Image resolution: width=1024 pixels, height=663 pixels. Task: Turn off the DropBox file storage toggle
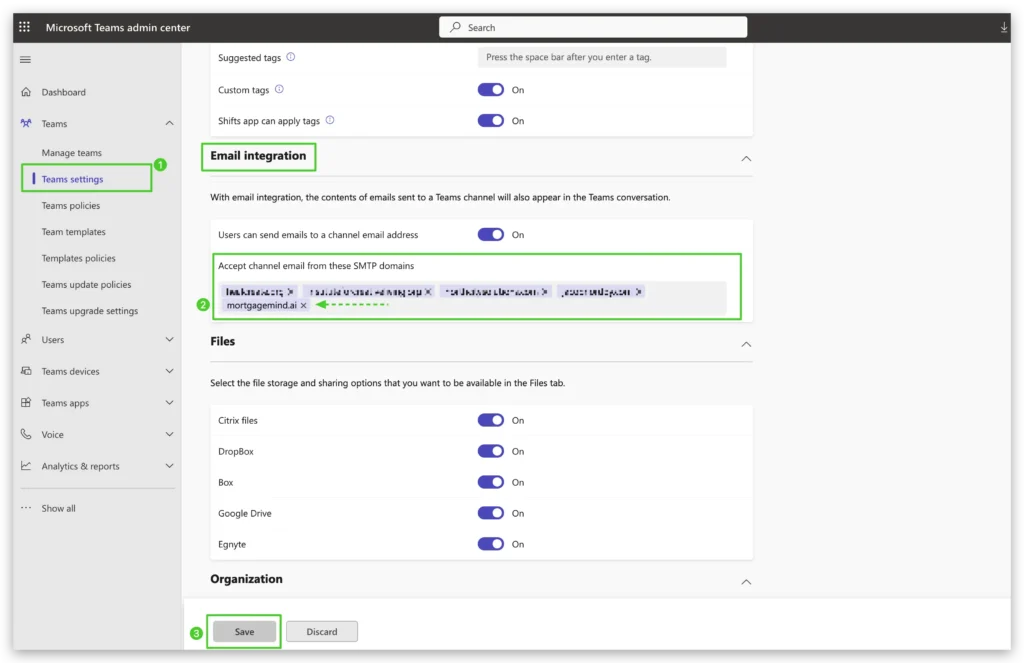pyautogui.click(x=490, y=452)
